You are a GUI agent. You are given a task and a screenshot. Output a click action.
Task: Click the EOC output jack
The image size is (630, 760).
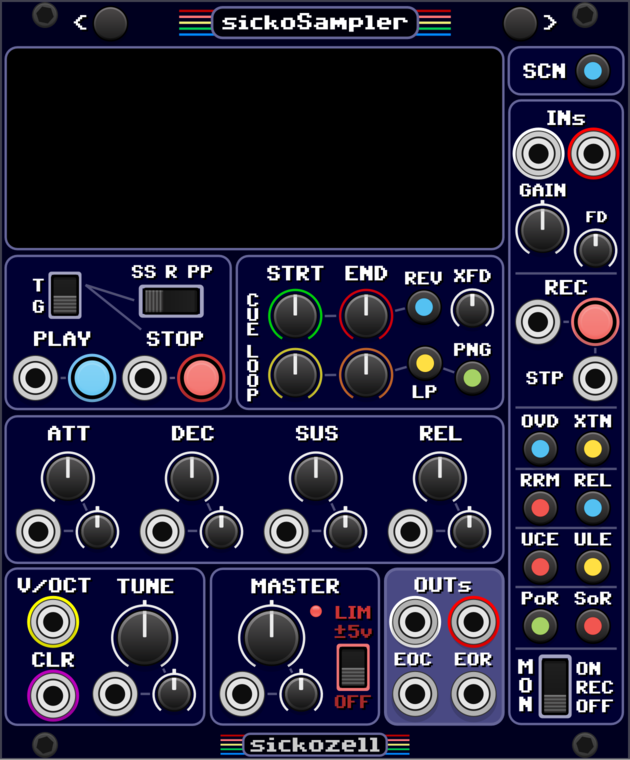click(415, 694)
